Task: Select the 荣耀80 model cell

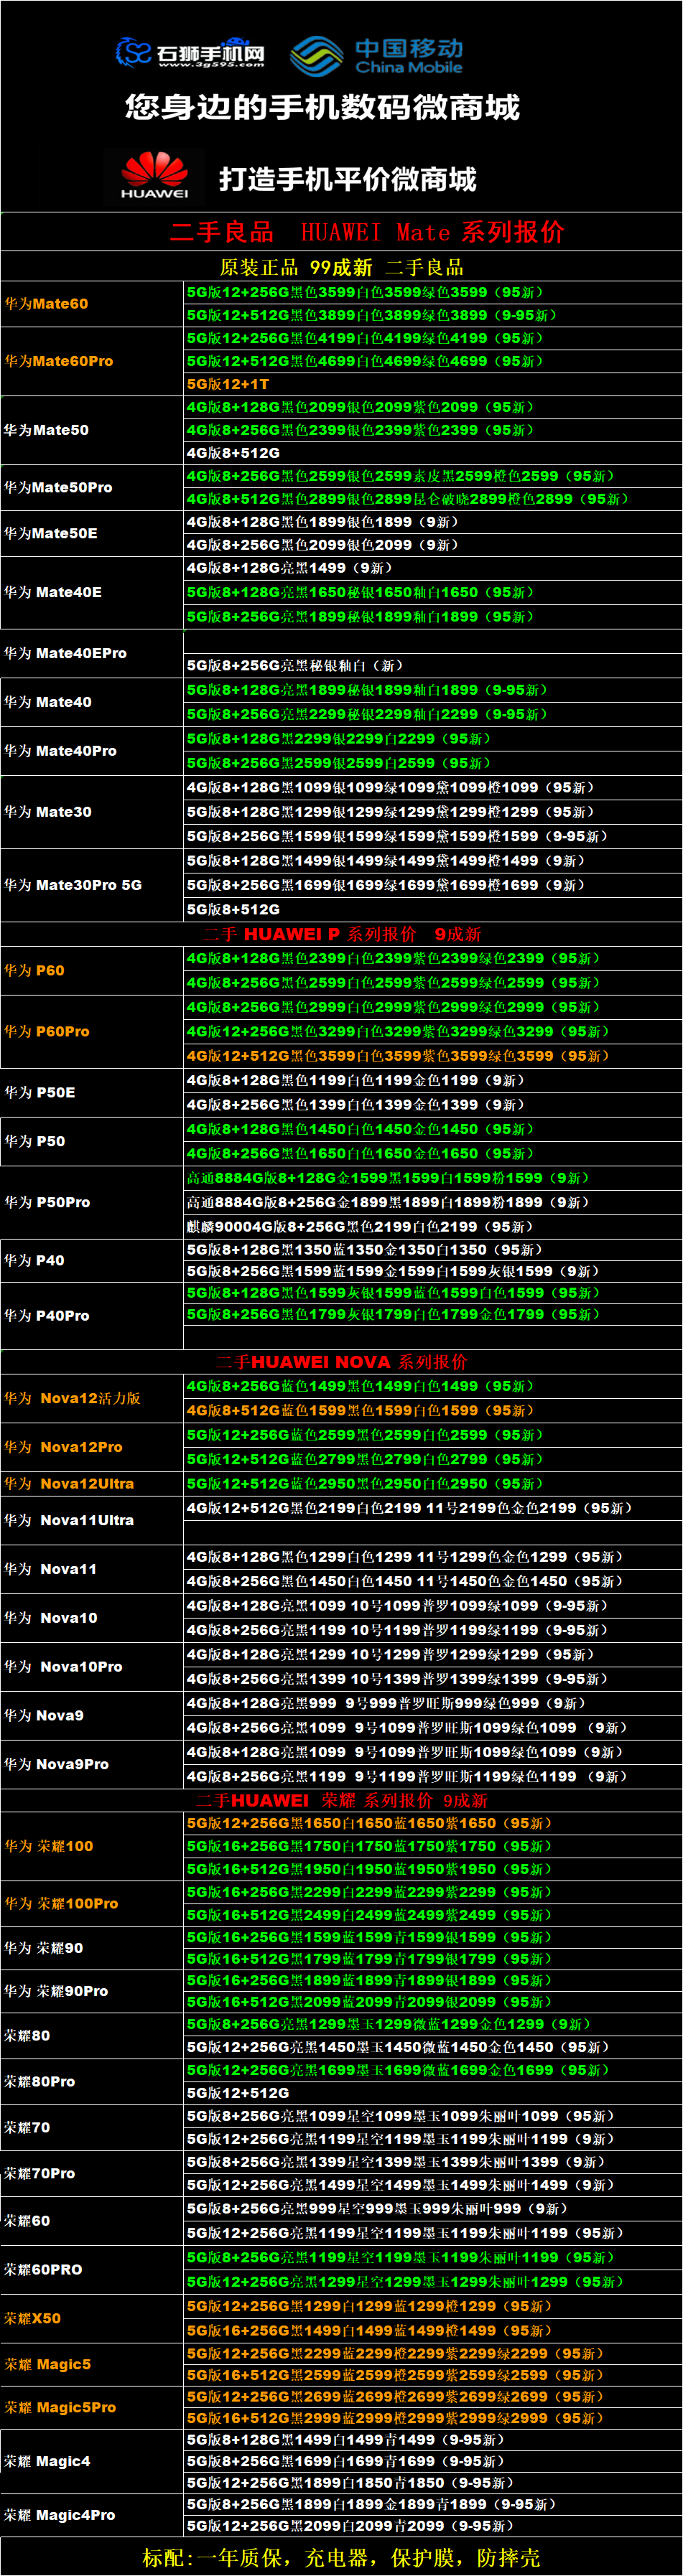Action: 91,2035
